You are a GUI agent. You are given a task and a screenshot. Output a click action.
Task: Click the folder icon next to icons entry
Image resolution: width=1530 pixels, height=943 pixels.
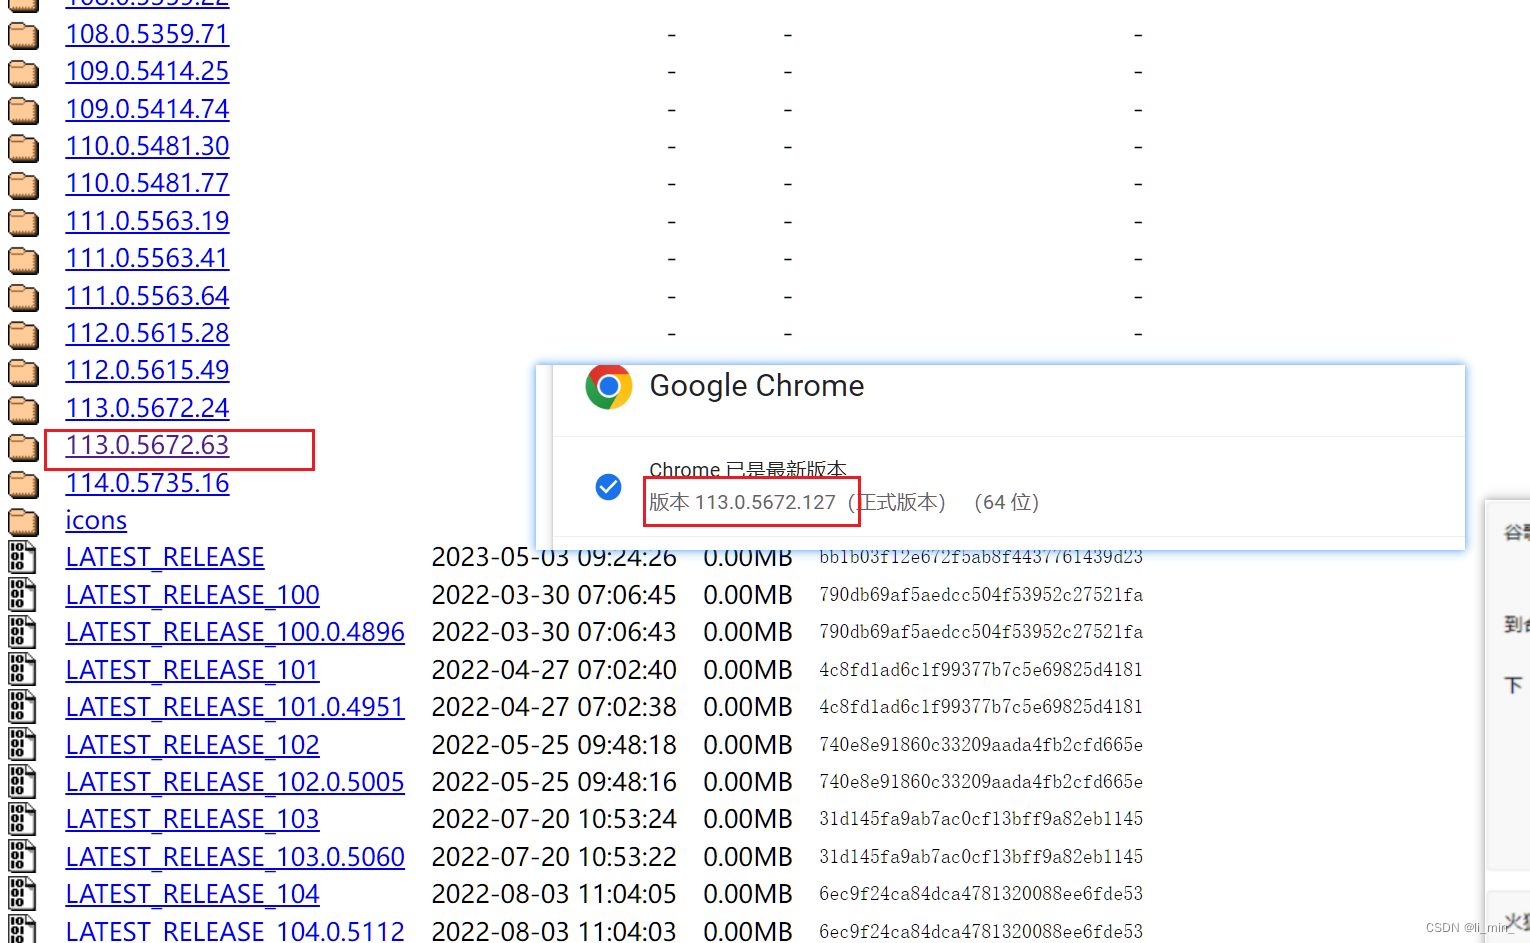pyautogui.click(x=22, y=521)
